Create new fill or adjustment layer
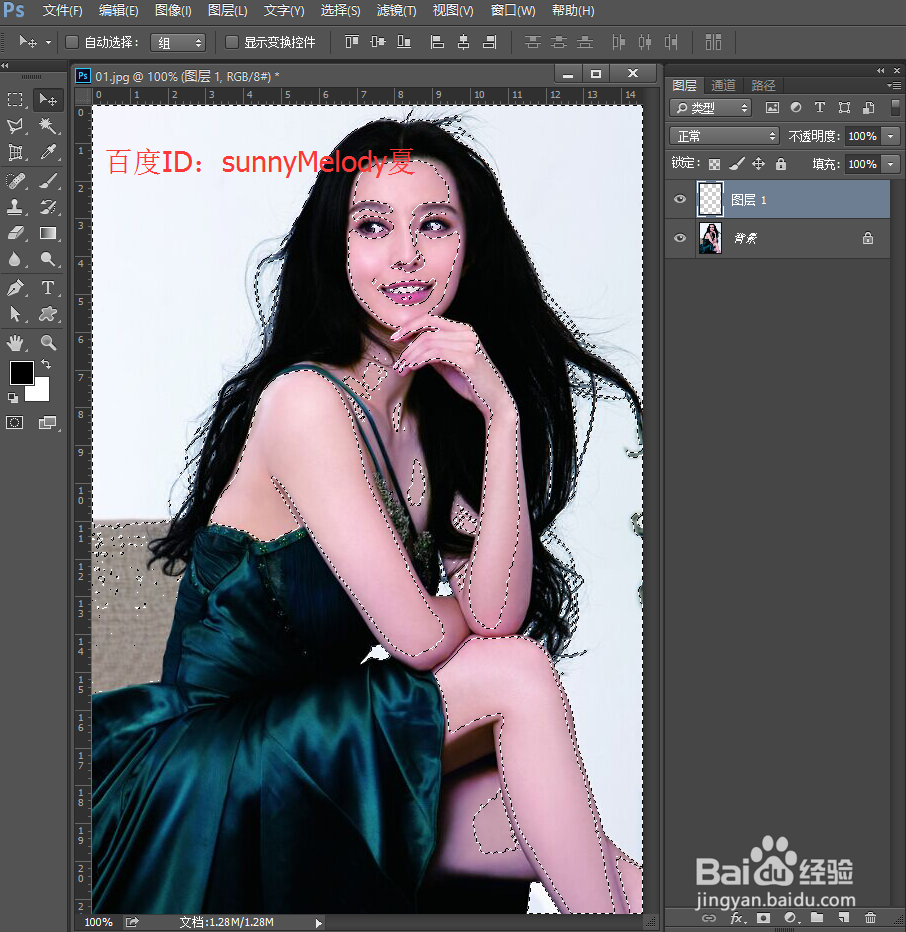Screen dimensions: 906x932 click(790, 918)
